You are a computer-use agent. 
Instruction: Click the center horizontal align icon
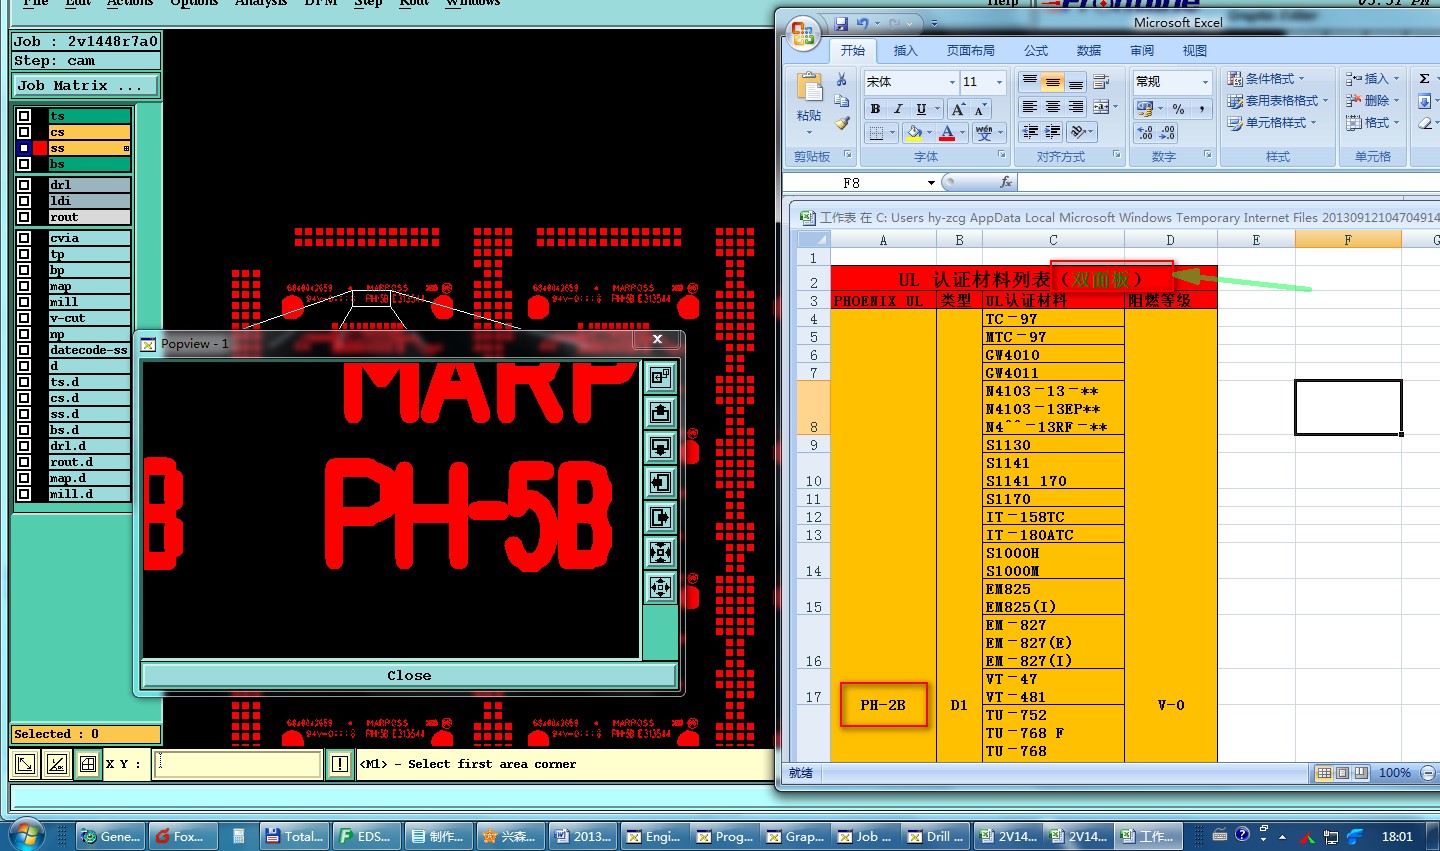[x=1052, y=107]
